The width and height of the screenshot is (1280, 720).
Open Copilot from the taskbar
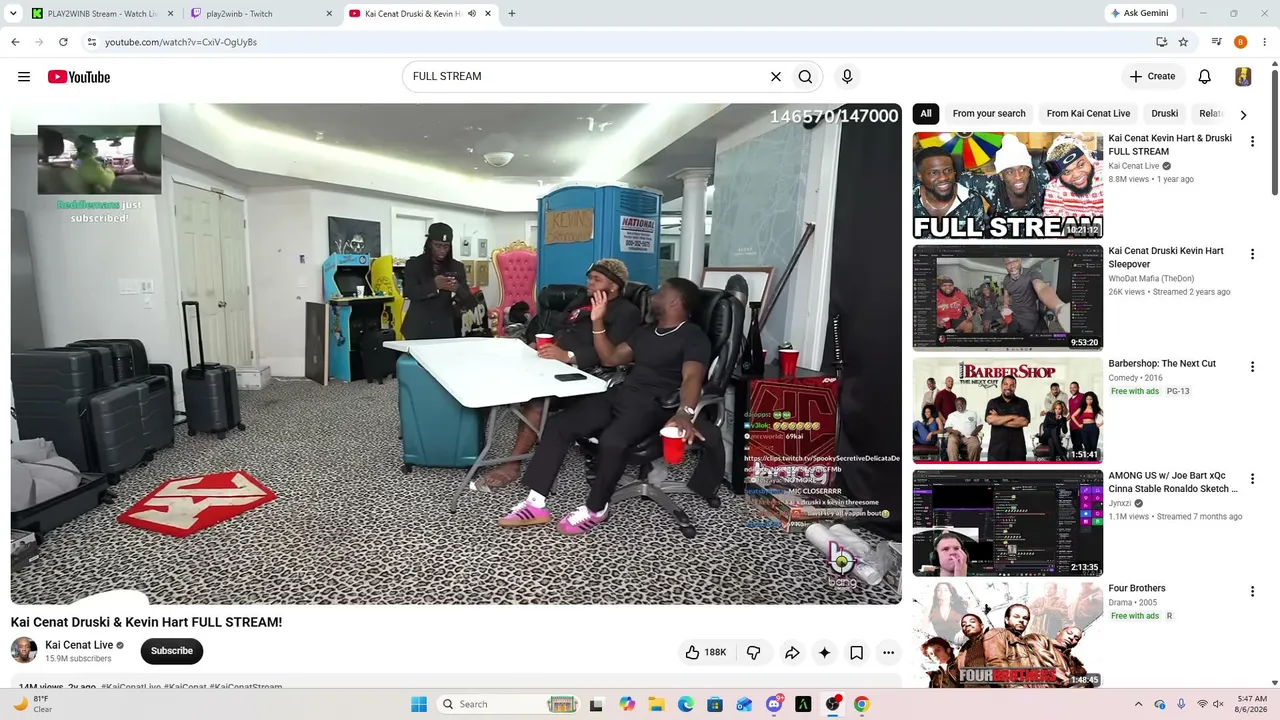pyautogui.click(x=627, y=704)
